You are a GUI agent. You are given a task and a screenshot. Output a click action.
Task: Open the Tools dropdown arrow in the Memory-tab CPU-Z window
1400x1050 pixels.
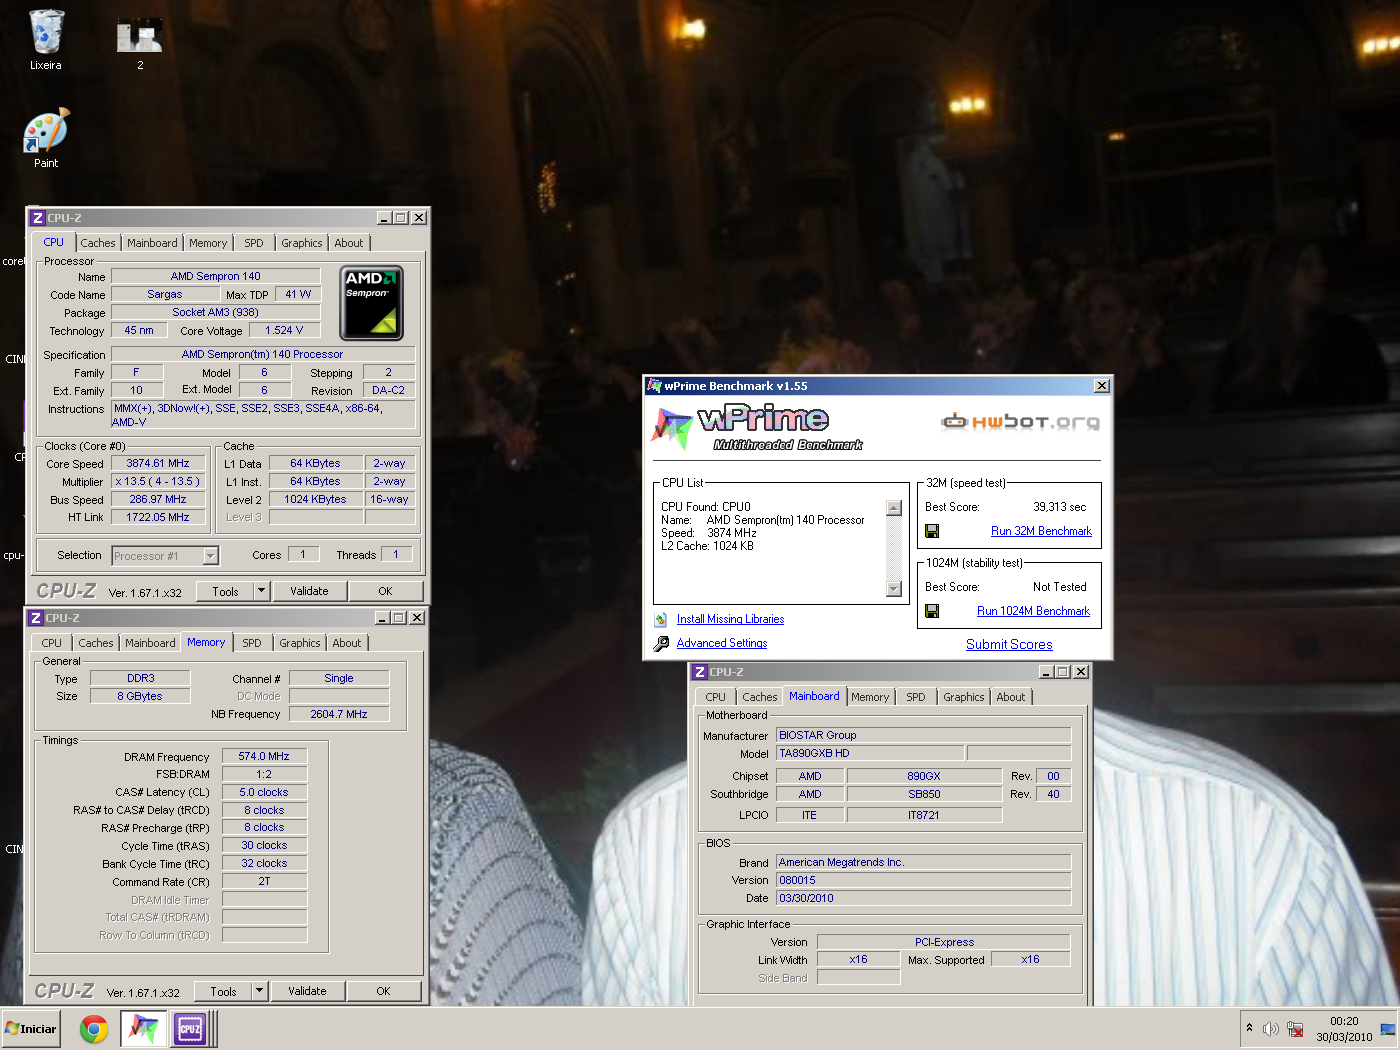tap(259, 991)
